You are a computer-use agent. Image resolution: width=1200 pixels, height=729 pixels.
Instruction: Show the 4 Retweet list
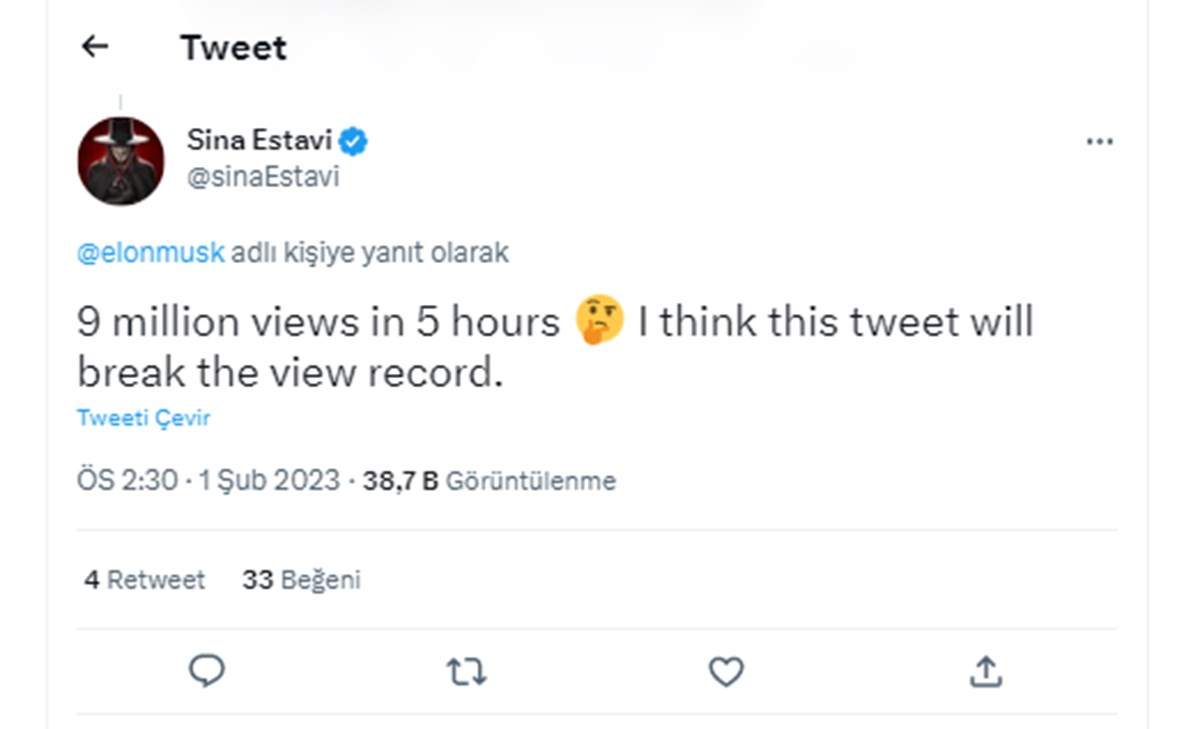tap(145, 580)
